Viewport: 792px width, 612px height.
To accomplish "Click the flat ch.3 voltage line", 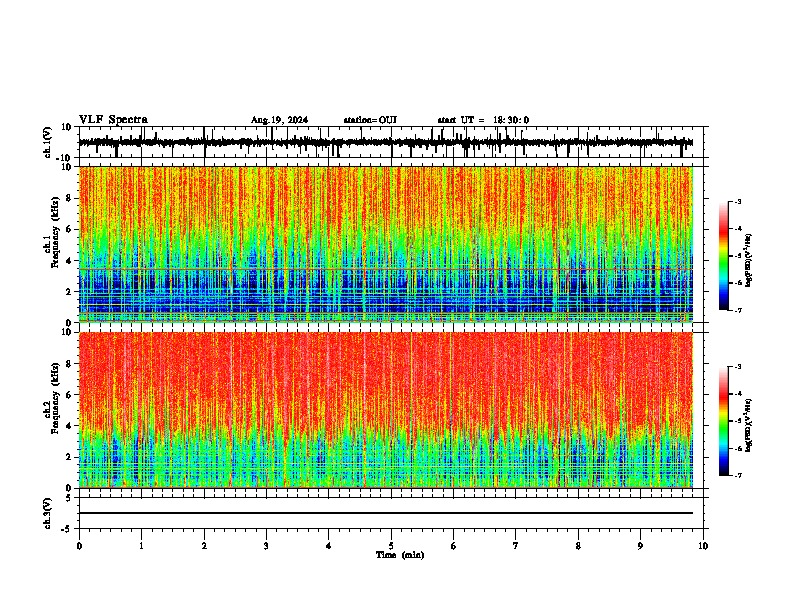I will pyautogui.click(x=385, y=513).
